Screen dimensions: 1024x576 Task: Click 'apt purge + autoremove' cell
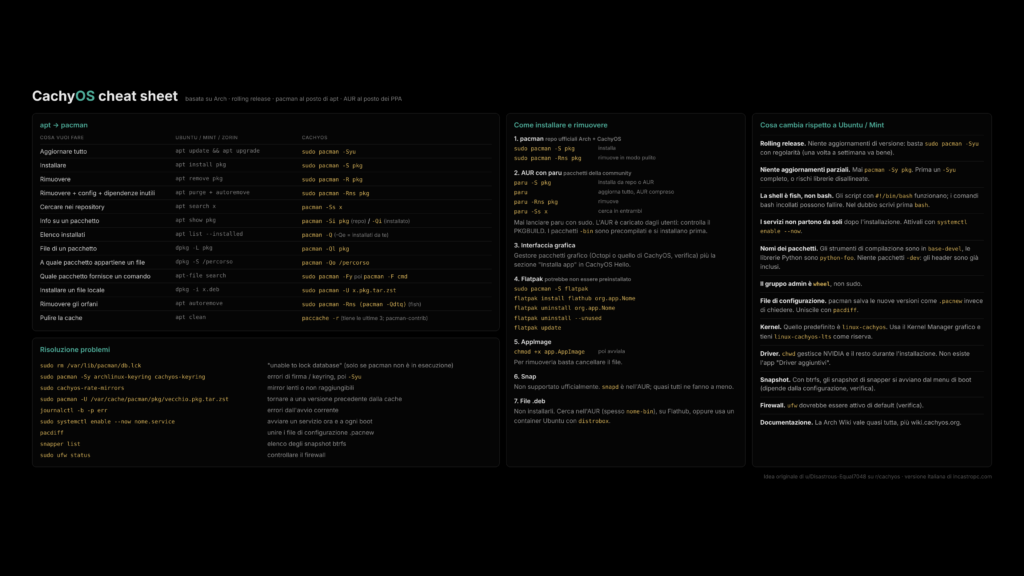pos(212,193)
